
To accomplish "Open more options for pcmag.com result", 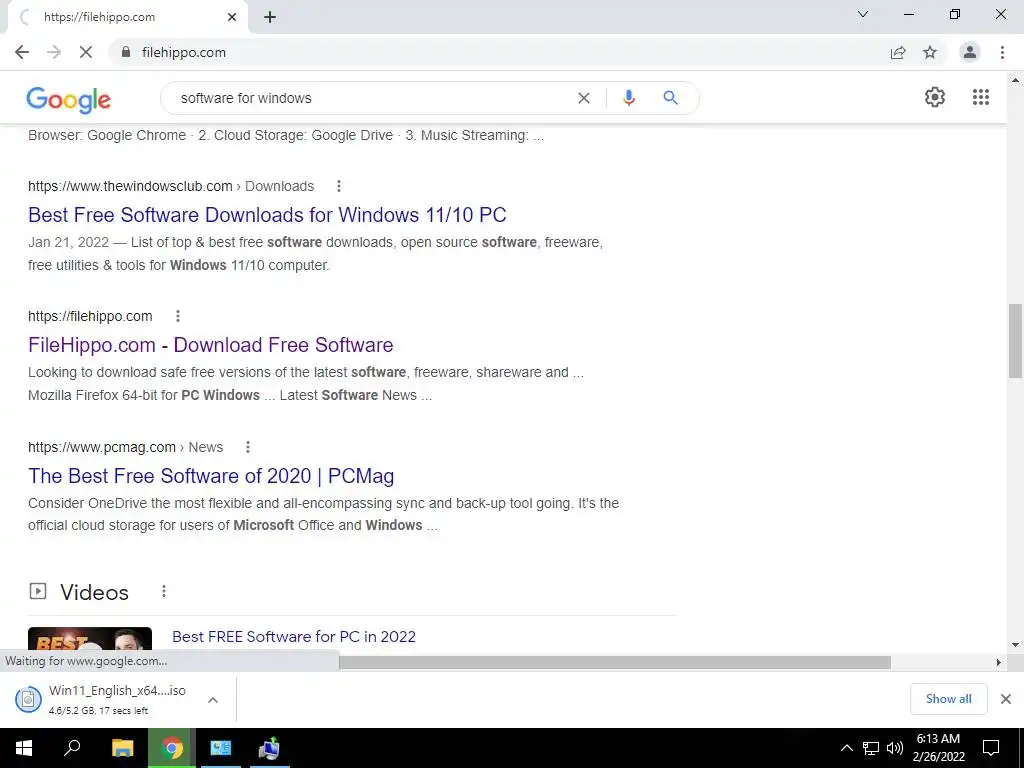I will coord(248,447).
